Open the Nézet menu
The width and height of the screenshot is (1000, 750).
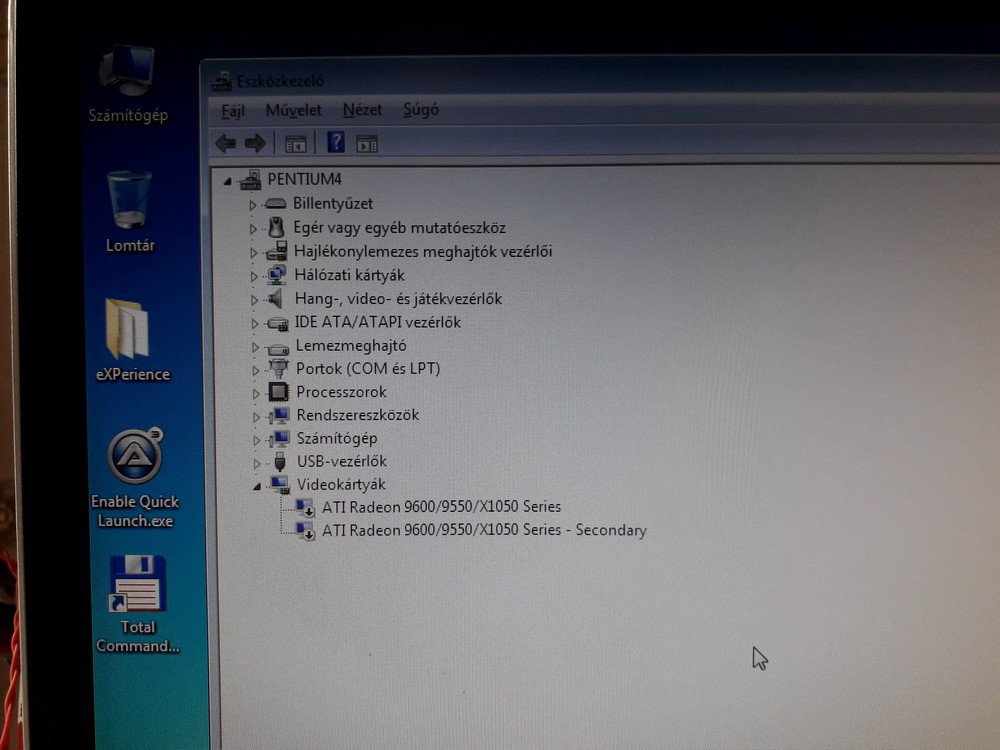[x=362, y=110]
